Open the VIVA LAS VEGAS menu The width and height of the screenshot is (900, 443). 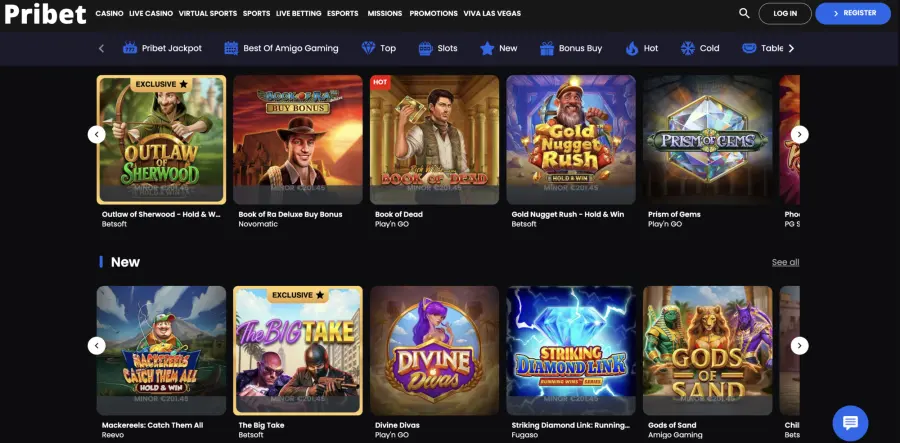click(492, 13)
